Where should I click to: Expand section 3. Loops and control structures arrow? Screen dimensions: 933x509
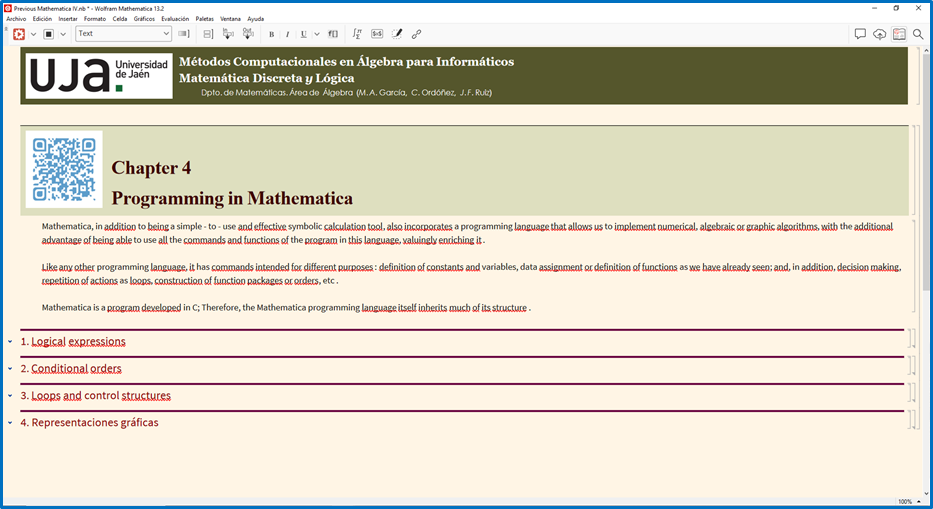tap(10, 395)
